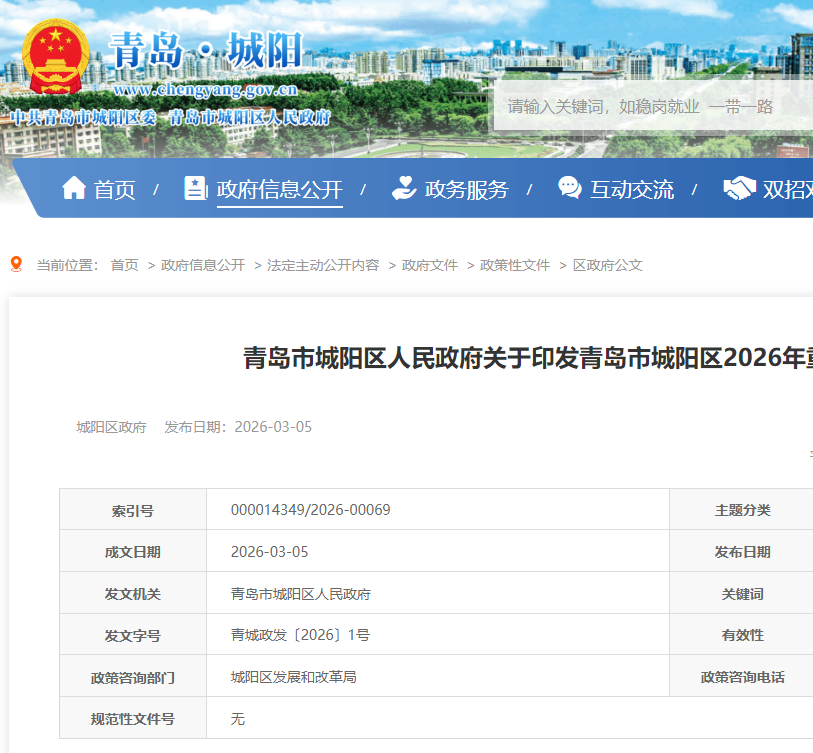
Task: Click the 互动交流 chat bubble icon
Action: (569, 188)
